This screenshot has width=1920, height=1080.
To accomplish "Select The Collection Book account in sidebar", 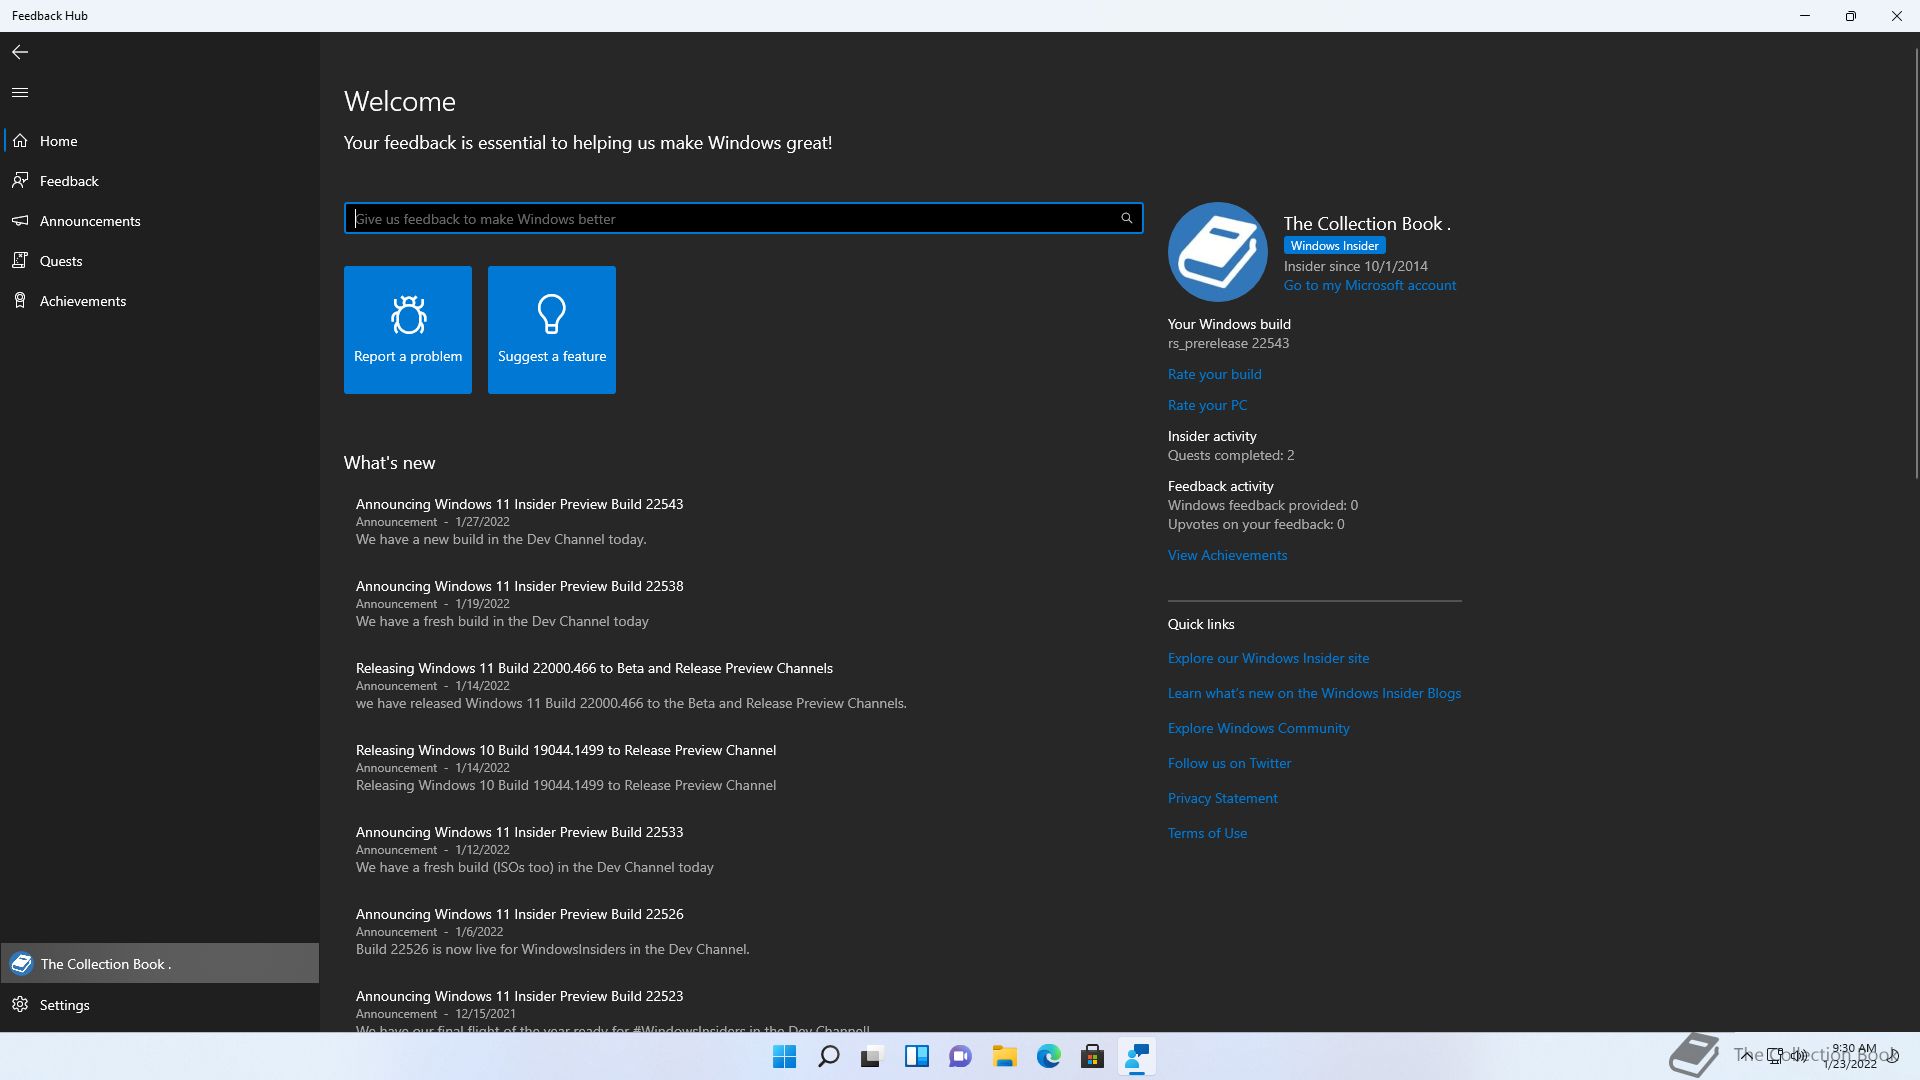I will (x=160, y=963).
